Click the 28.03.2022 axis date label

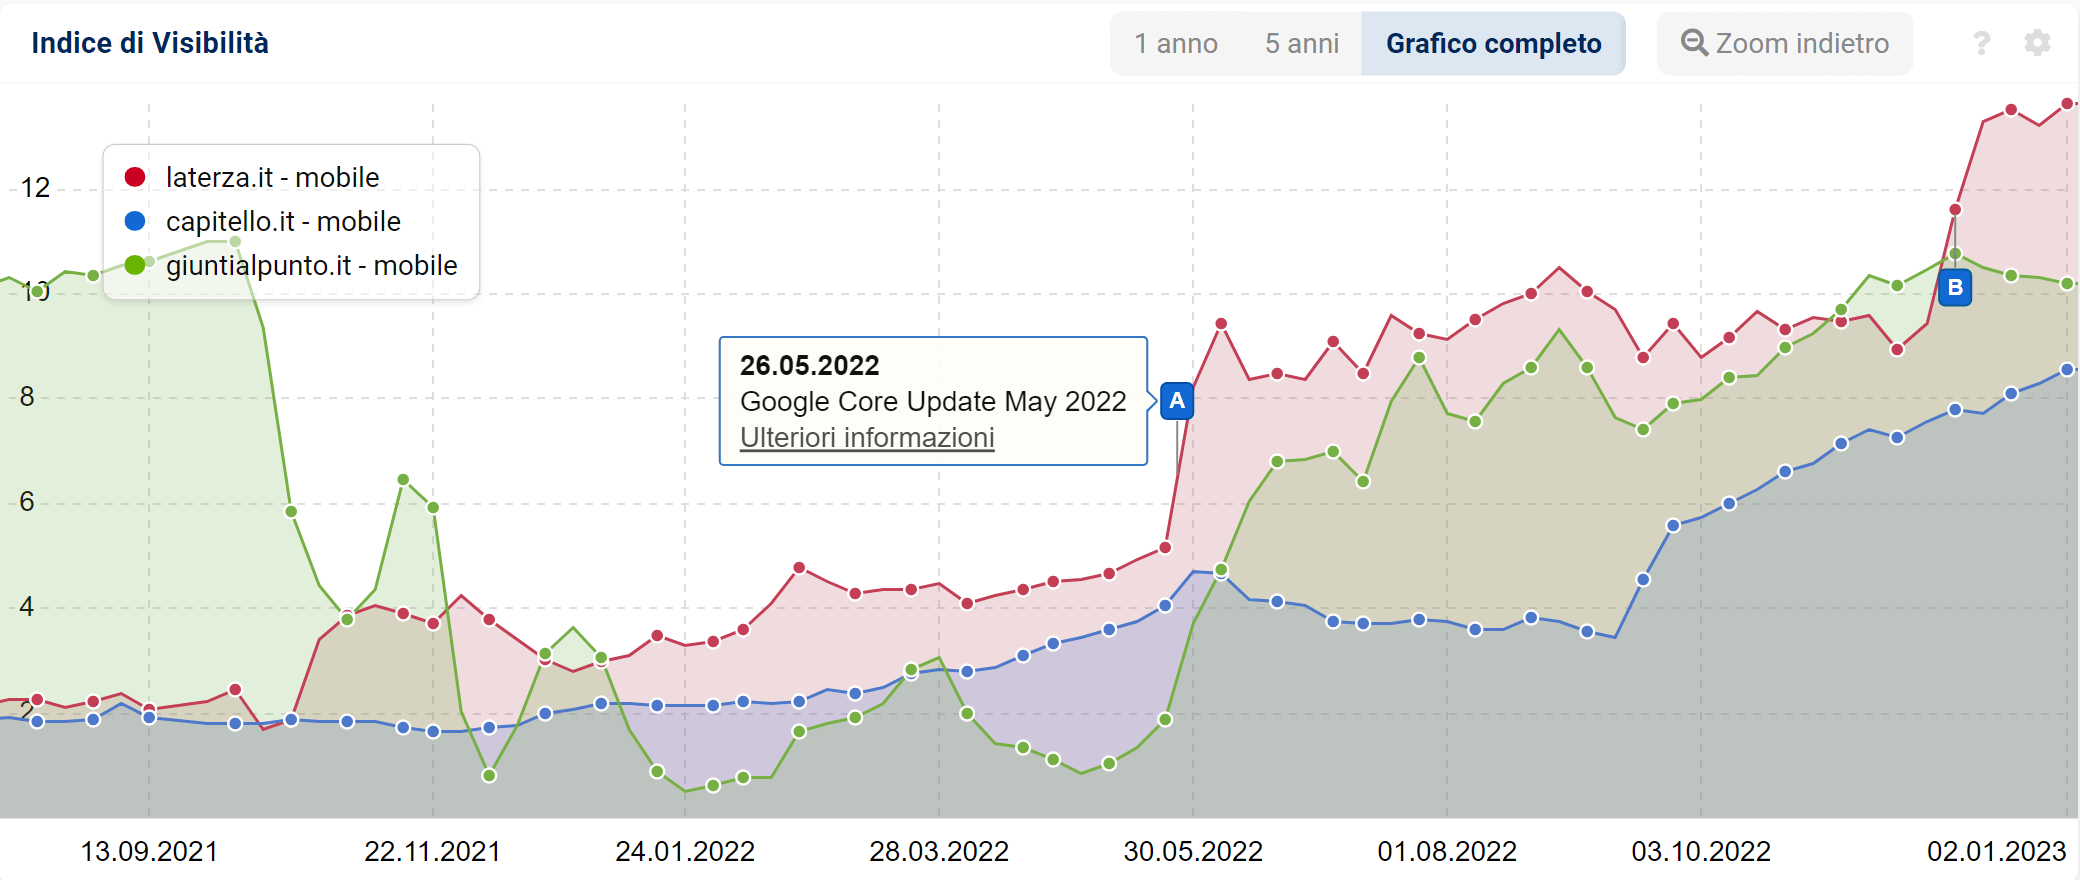[939, 852]
